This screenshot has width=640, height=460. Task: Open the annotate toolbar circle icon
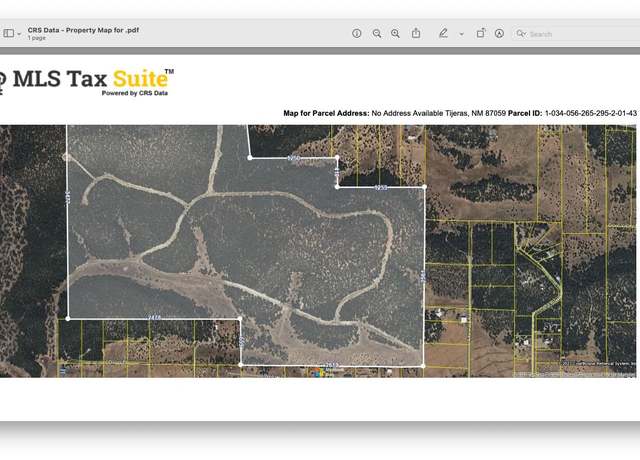pos(499,33)
